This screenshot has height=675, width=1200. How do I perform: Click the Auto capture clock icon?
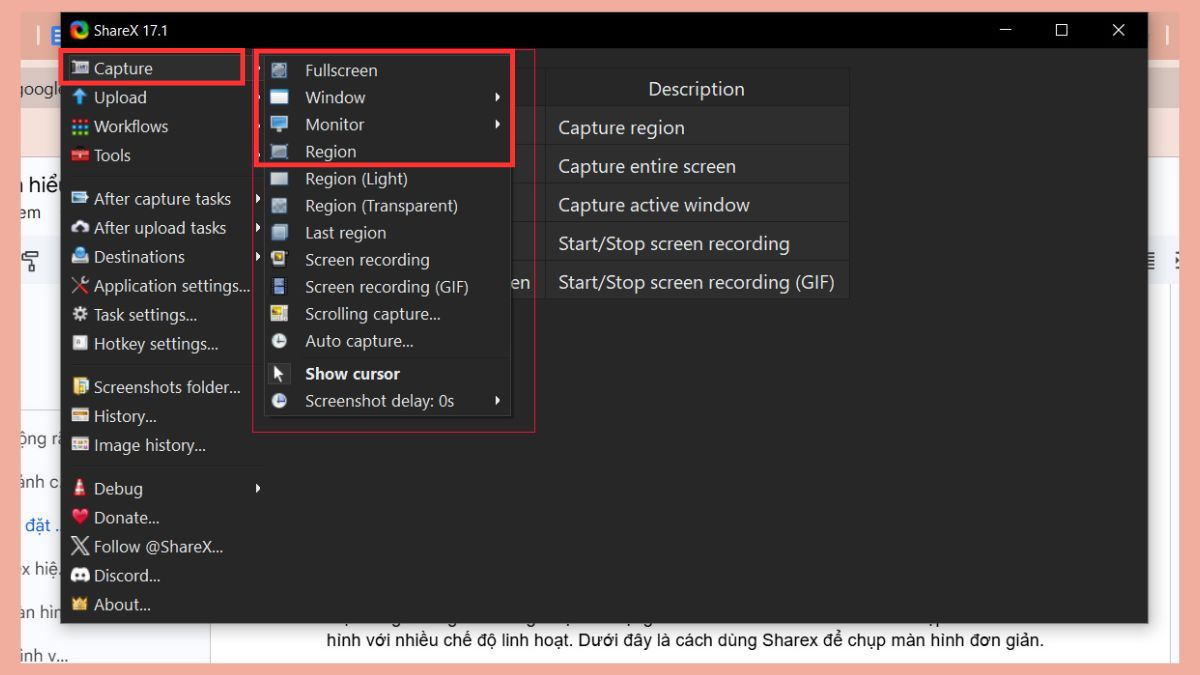280,341
